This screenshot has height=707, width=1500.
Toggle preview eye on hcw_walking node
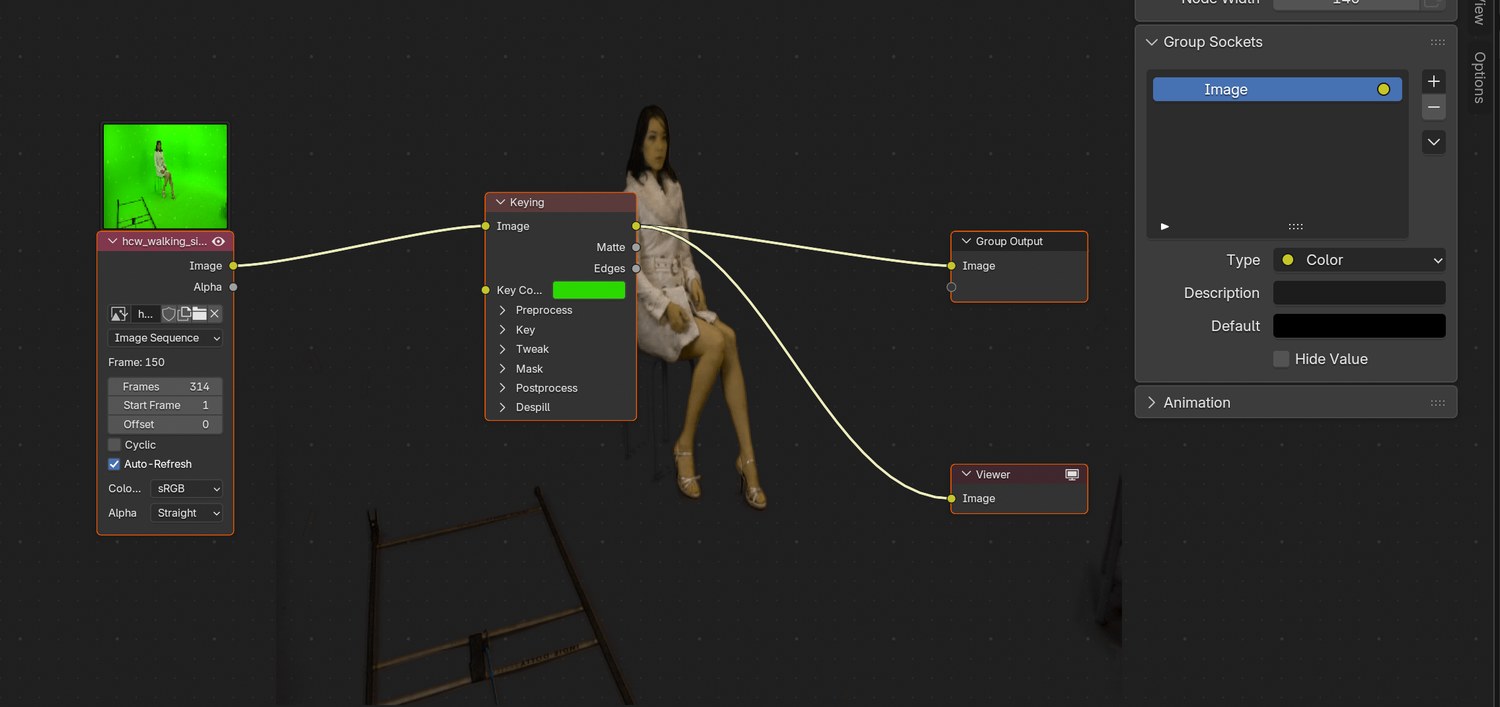coord(218,241)
